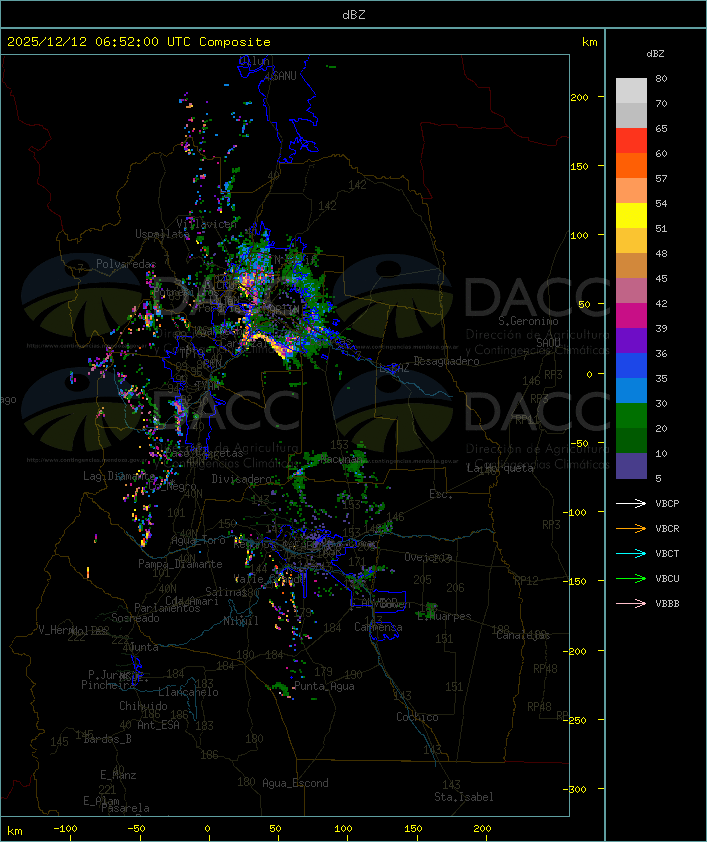Click the Punta_Agua place label on map
The width and height of the screenshot is (707, 842).
point(324,686)
